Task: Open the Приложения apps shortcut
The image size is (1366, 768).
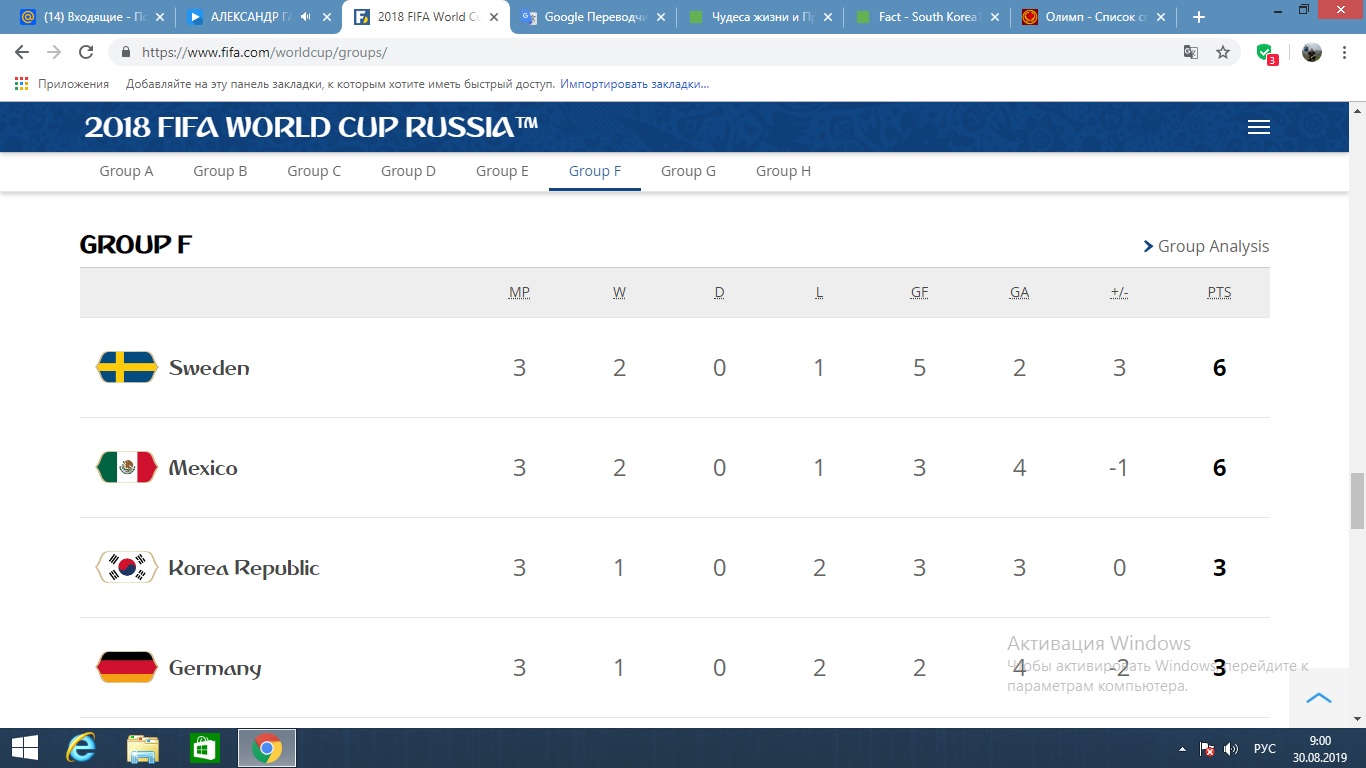Action: coord(62,84)
